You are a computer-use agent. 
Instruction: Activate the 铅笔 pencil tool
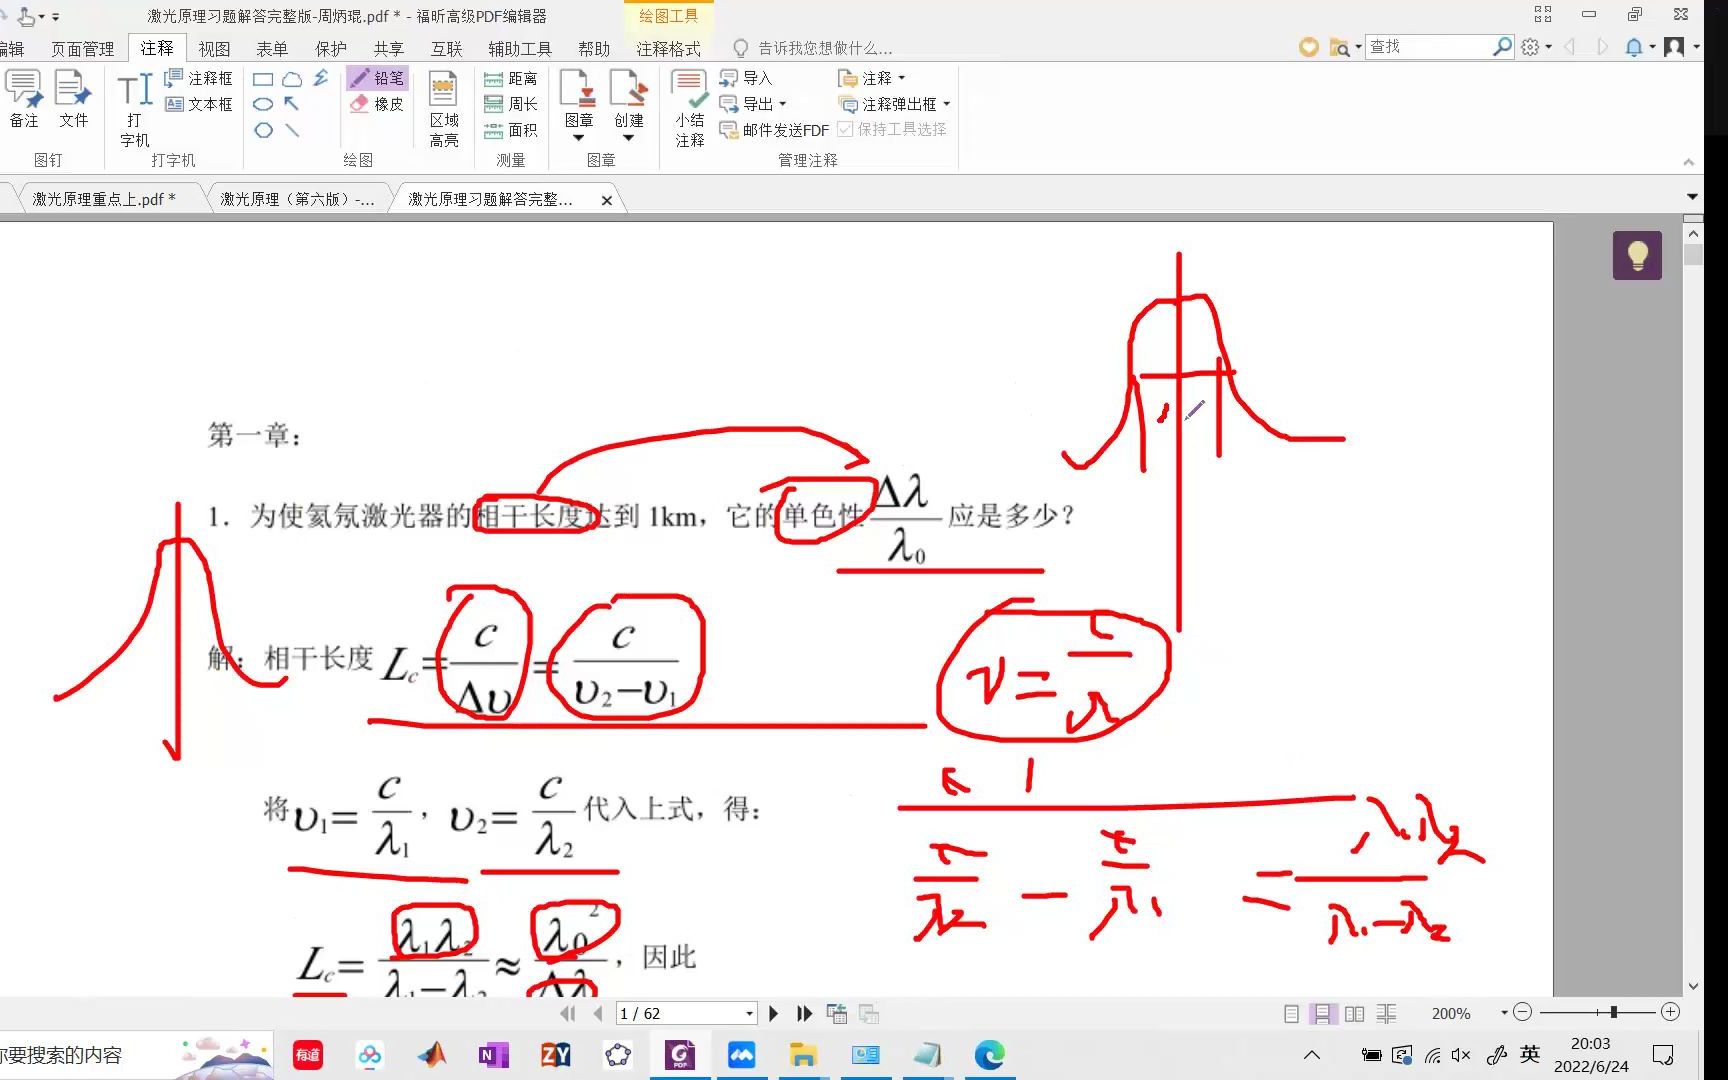378,78
